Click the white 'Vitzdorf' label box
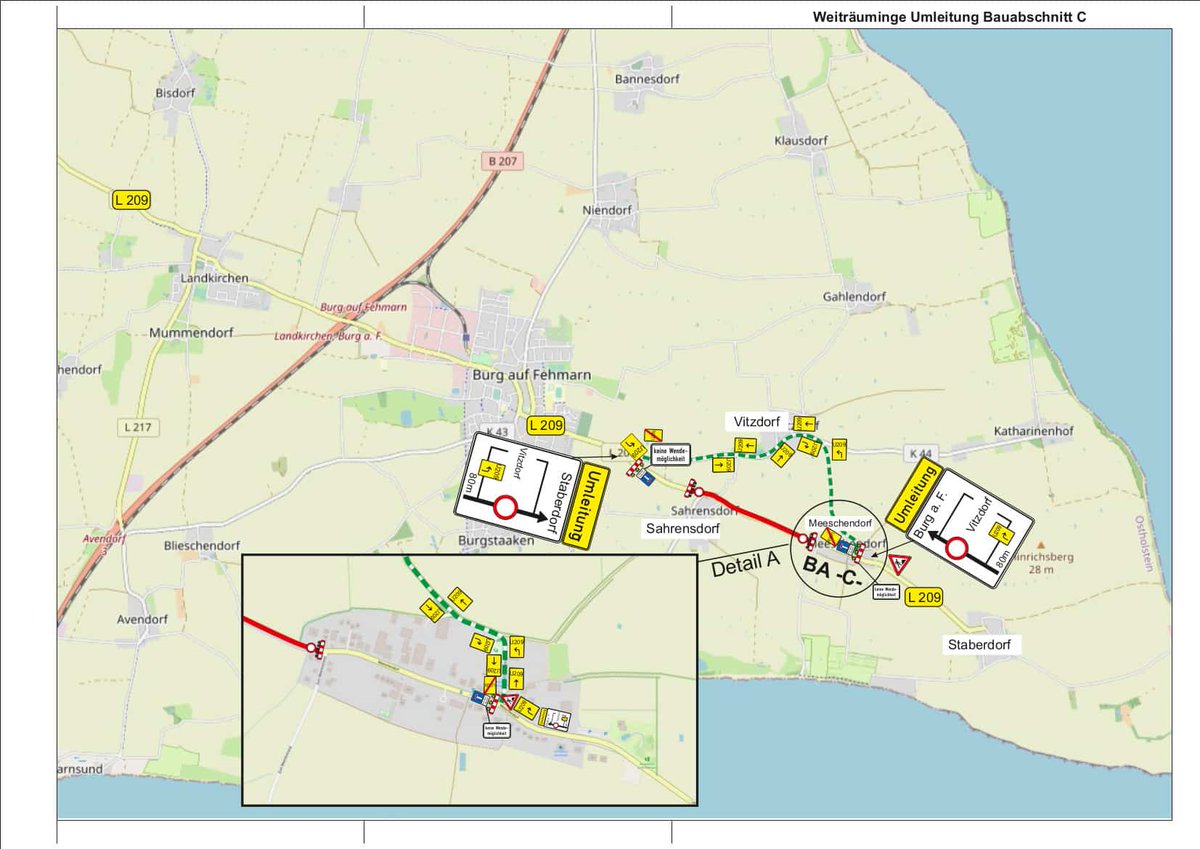The width and height of the screenshot is (1200, 849). coord(757,422)
